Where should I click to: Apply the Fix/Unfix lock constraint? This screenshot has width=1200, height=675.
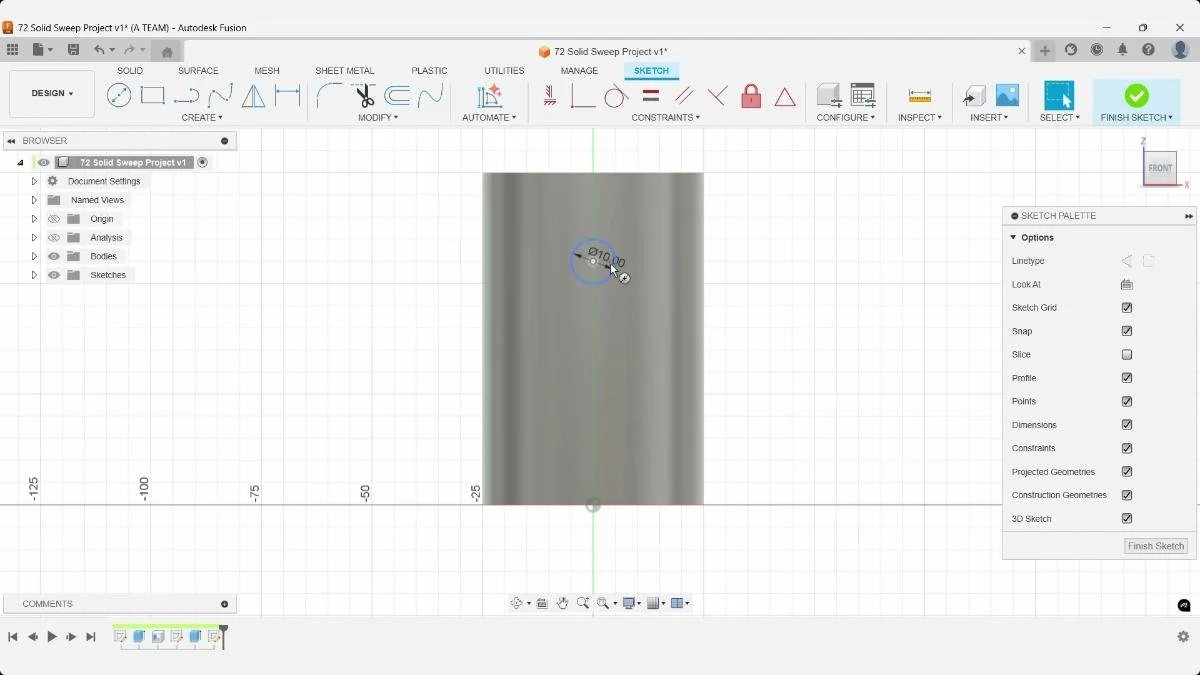(751, 96)
